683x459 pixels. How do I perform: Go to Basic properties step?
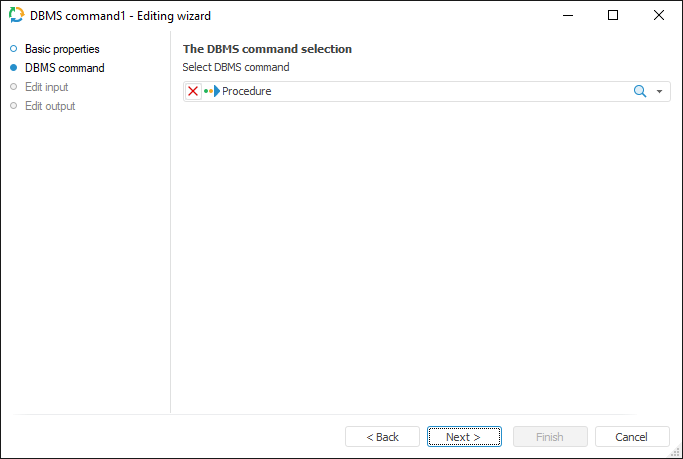pos(62,49)
